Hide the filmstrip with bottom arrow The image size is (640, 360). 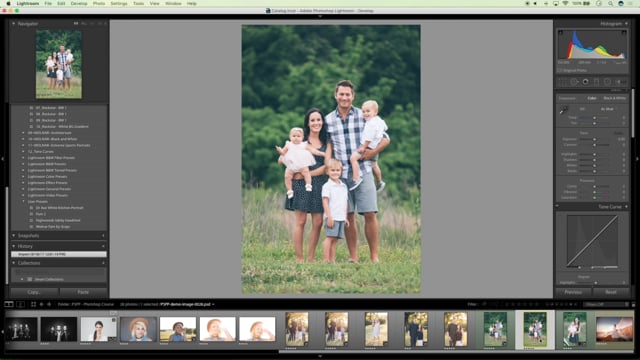point(320,356)
